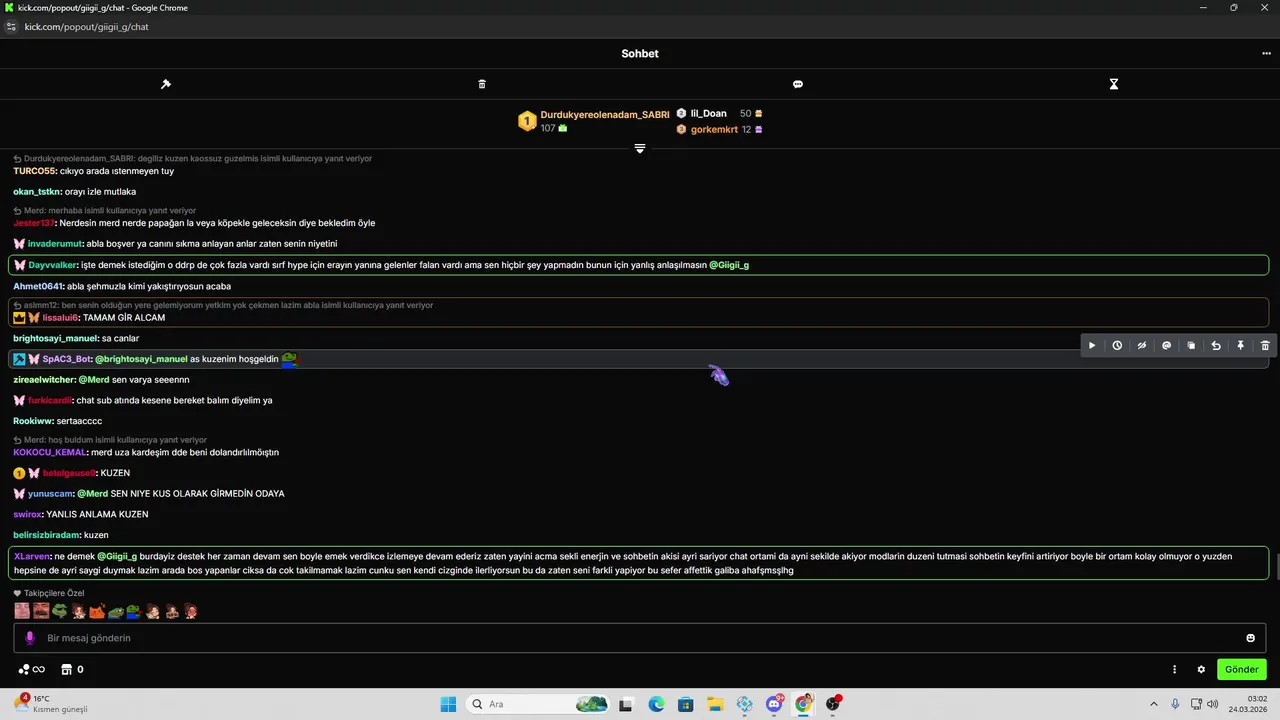Click the taskbar Ara search box

tap(538, 704)
